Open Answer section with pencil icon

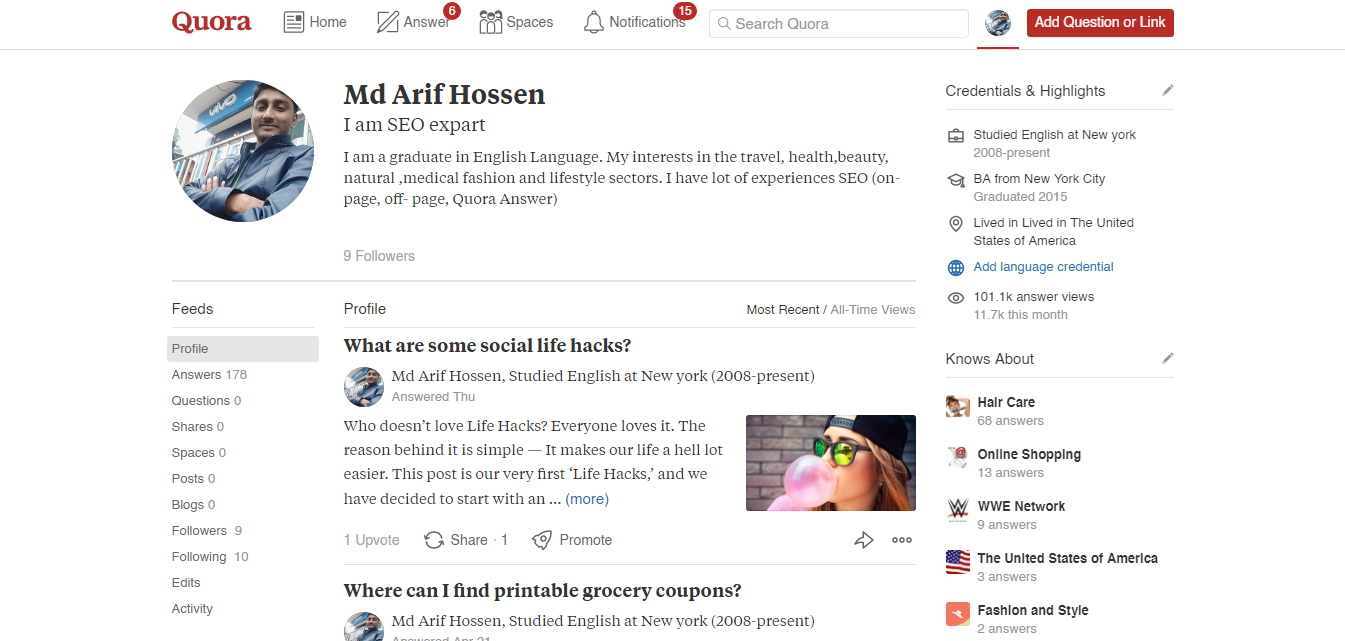[388, 22]
